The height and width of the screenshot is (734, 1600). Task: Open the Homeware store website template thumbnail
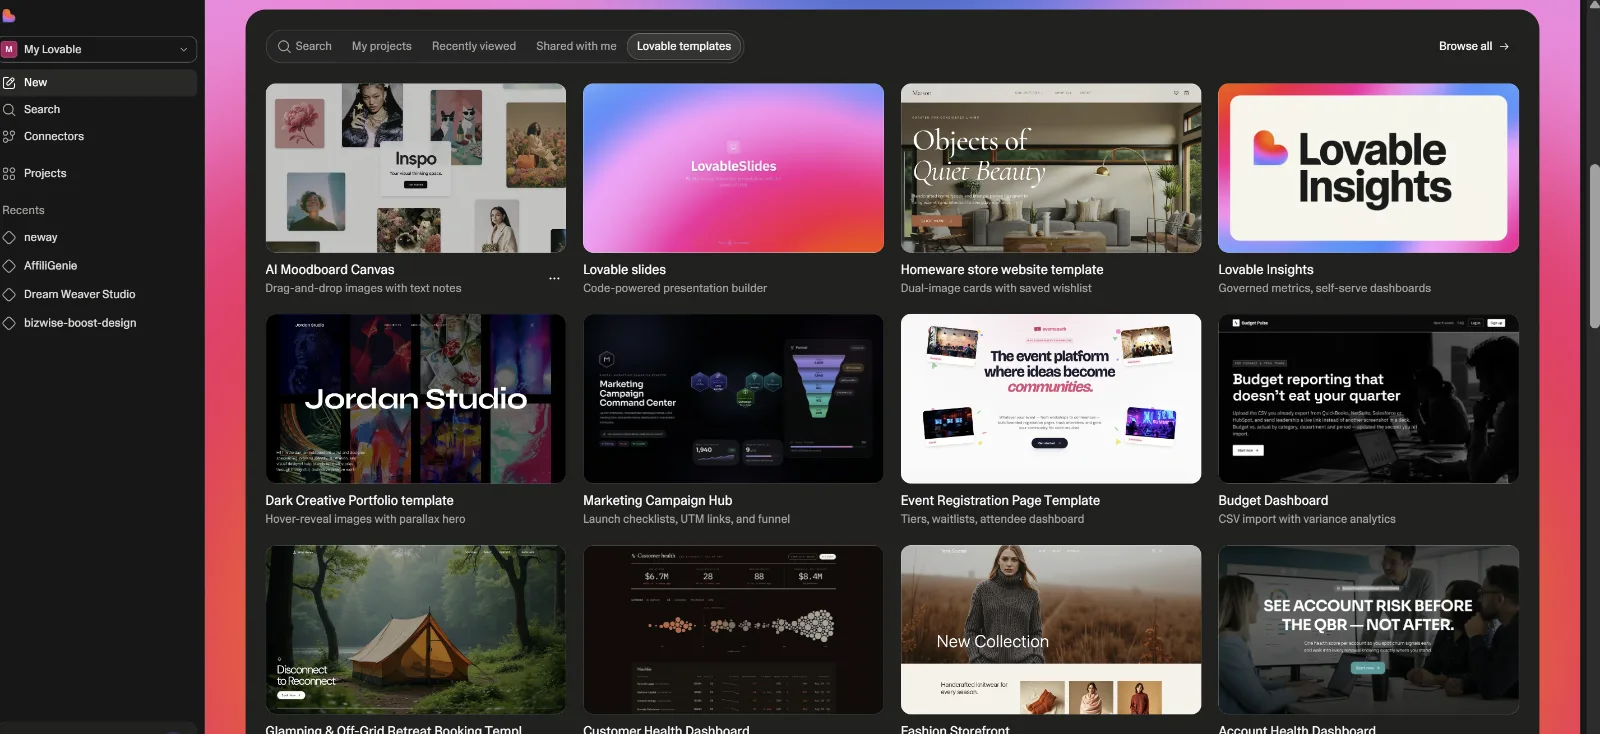[1051, 168]
